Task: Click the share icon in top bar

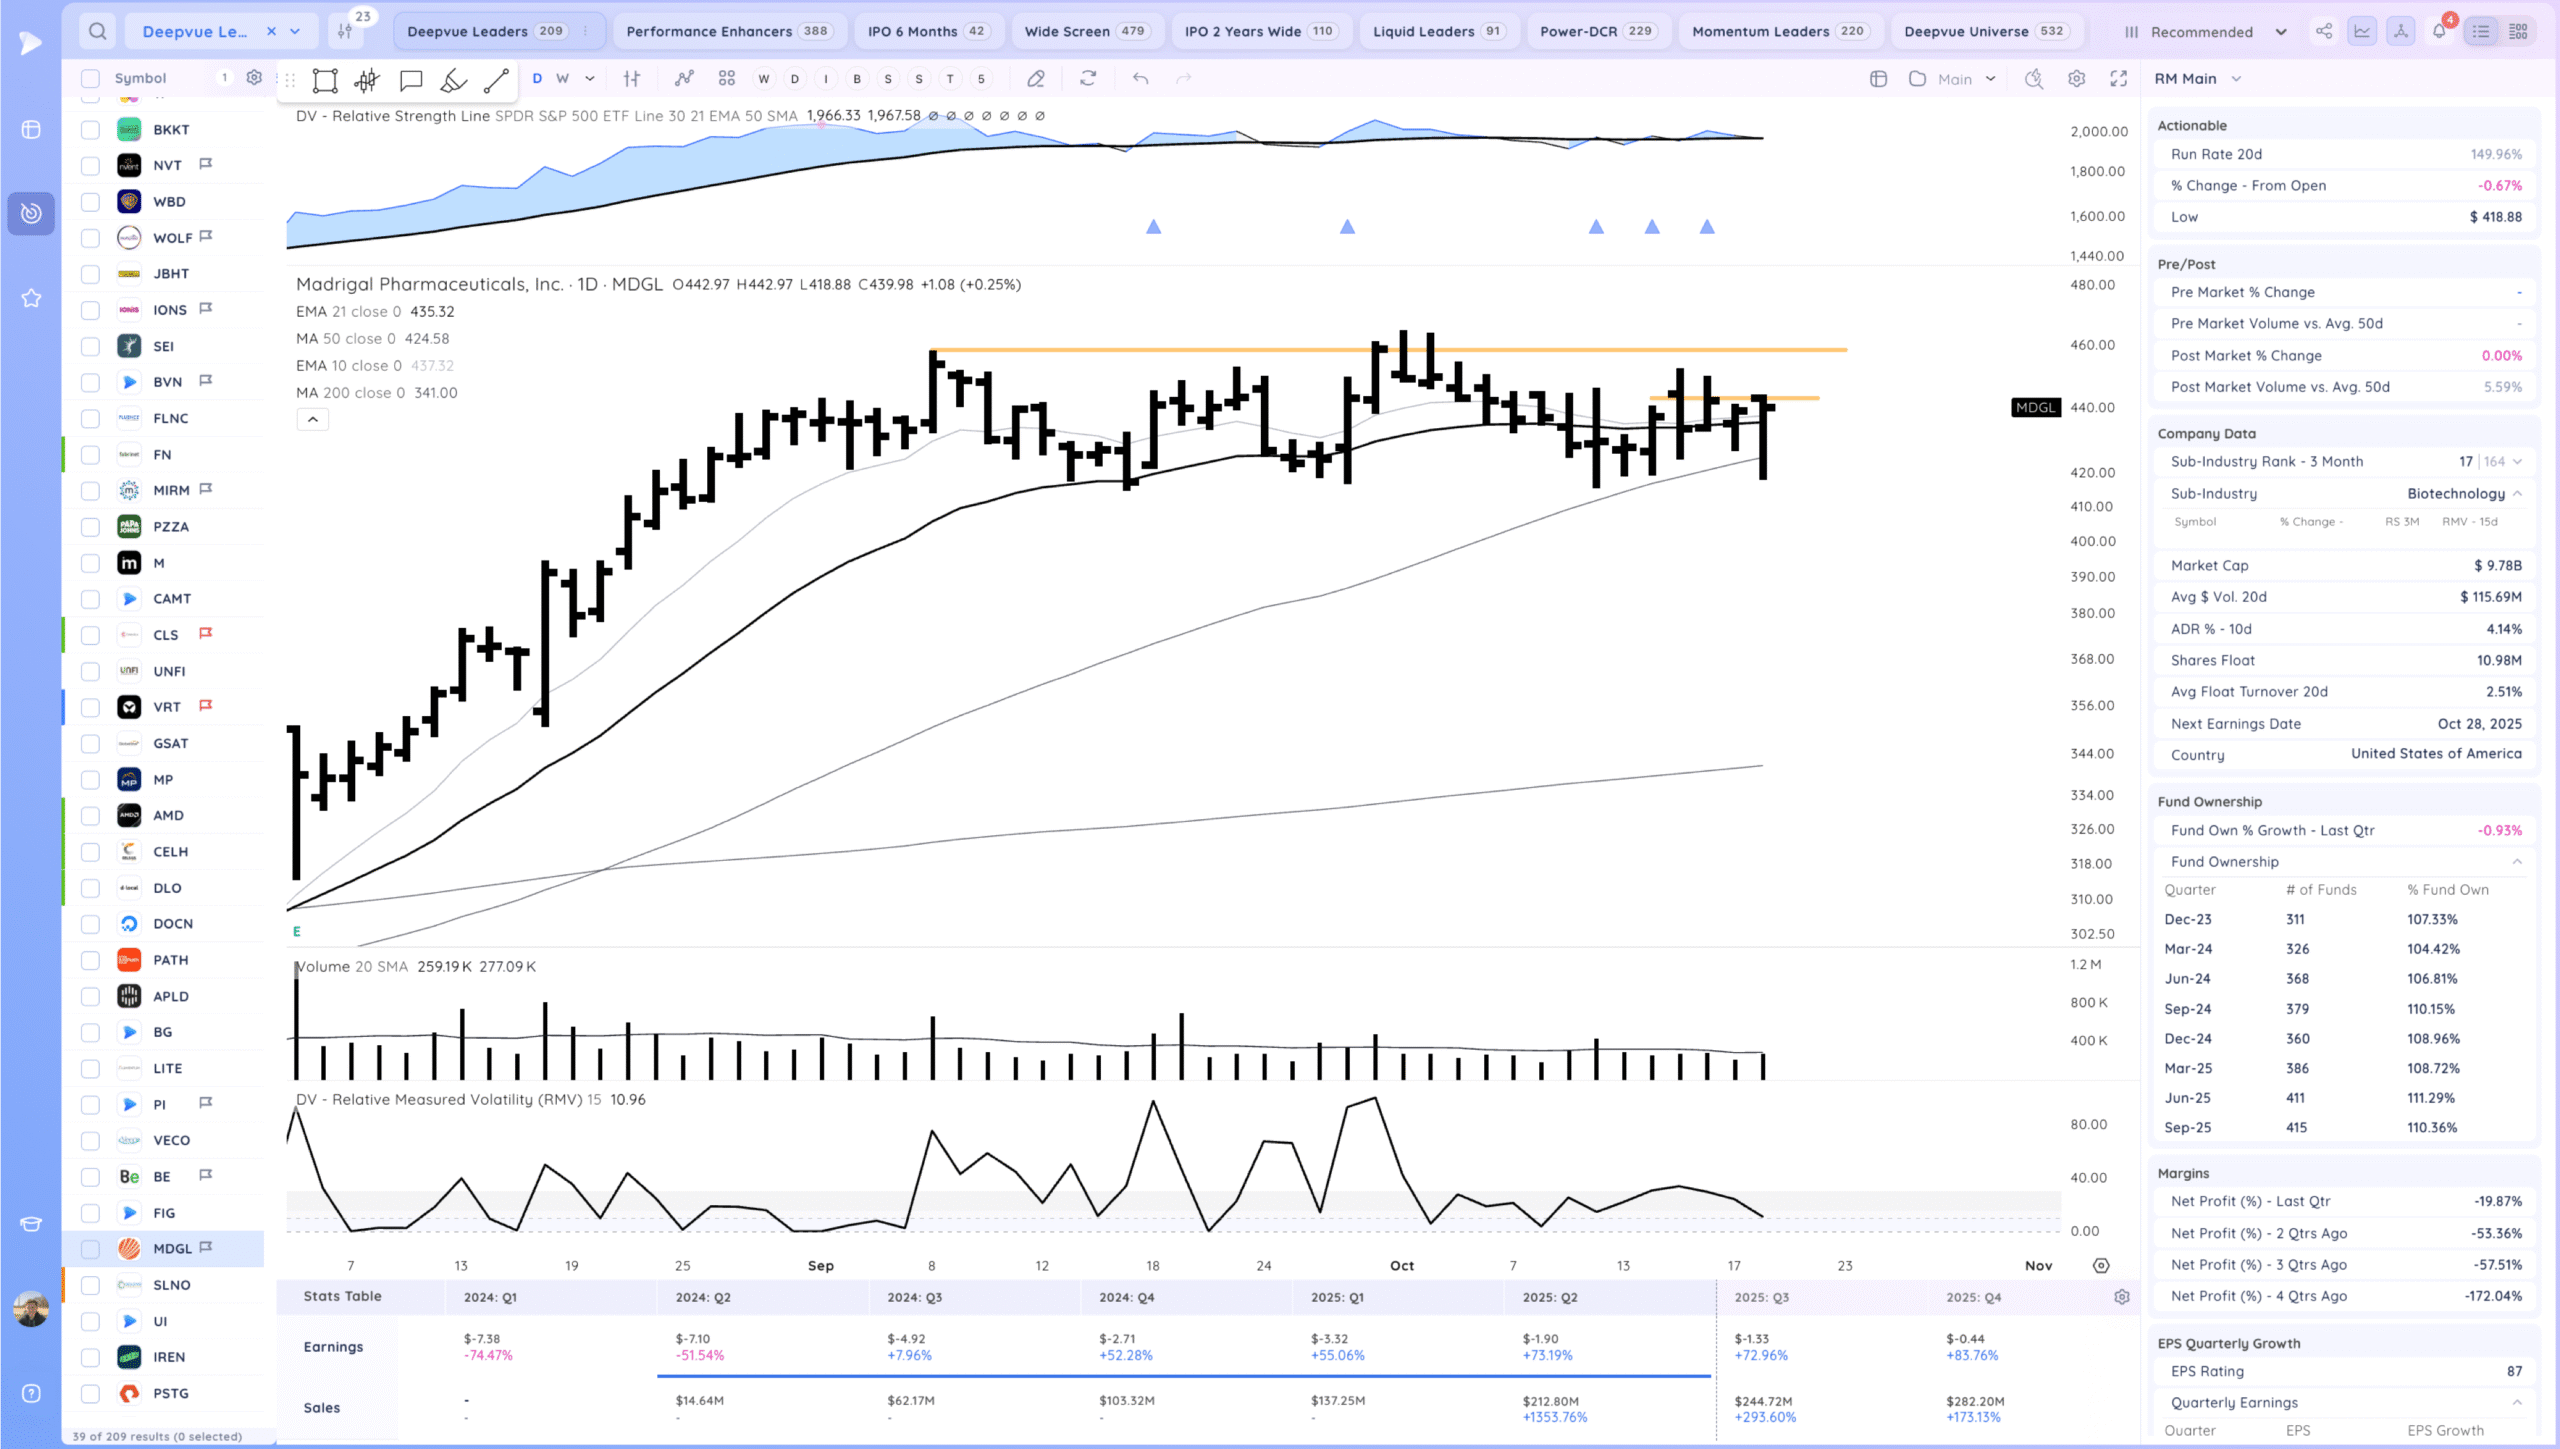Action: [2324, 31]
